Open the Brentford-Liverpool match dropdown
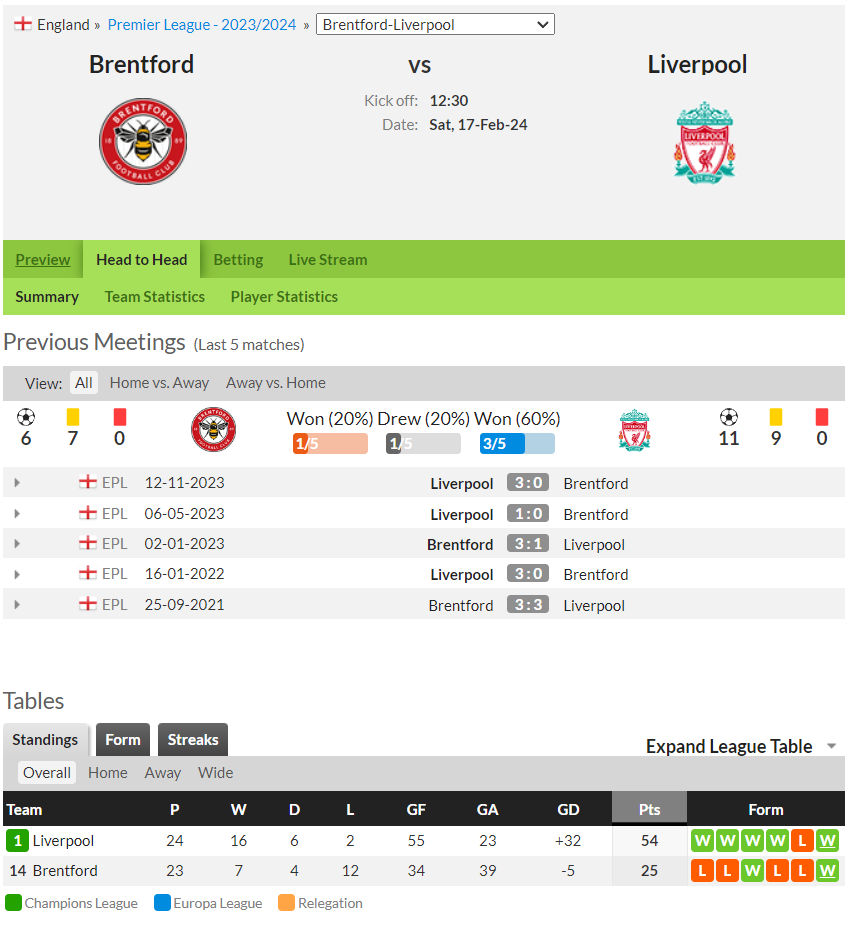 [x=435, y=24]
